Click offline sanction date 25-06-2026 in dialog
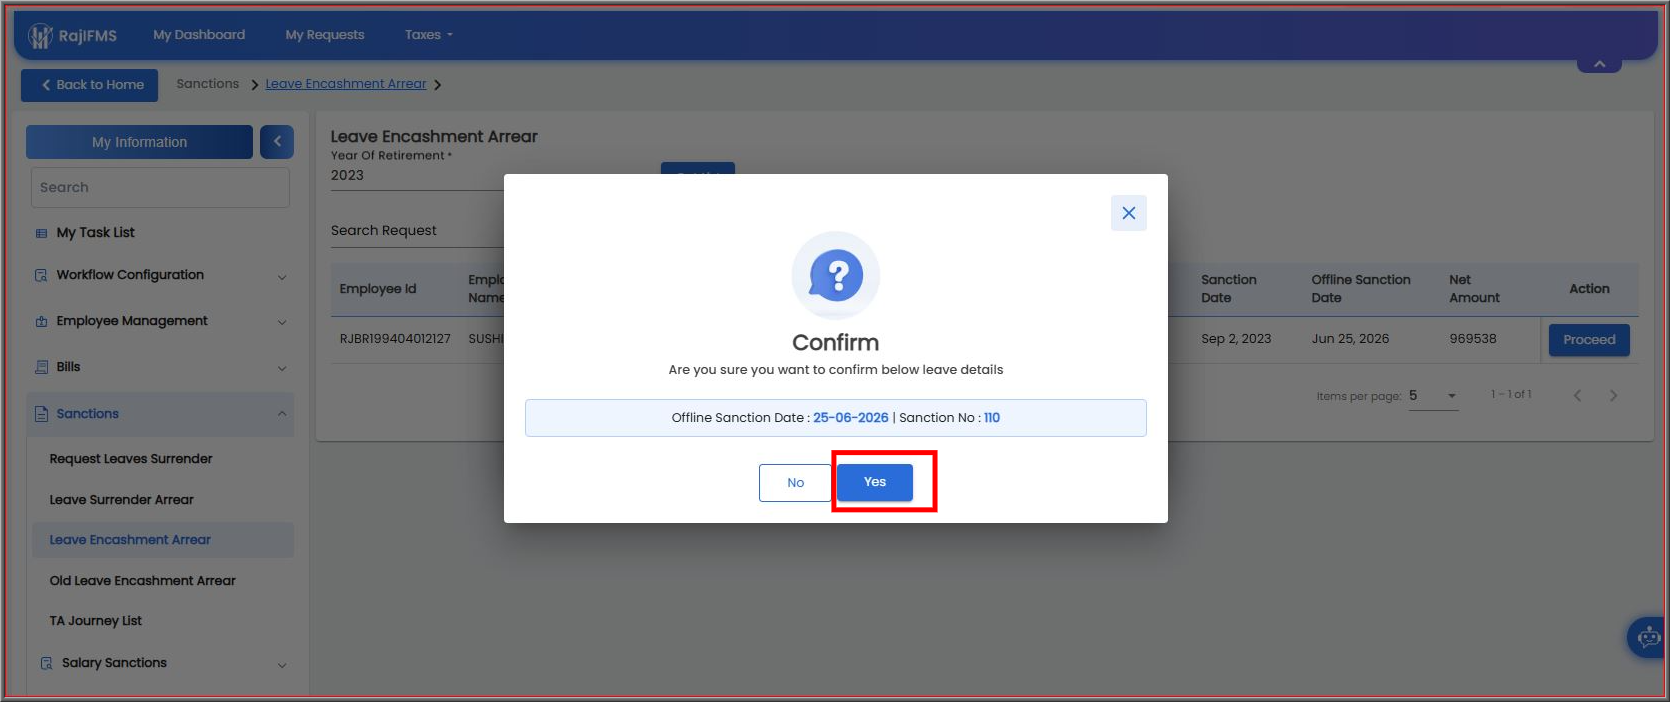 coord(851,418)
